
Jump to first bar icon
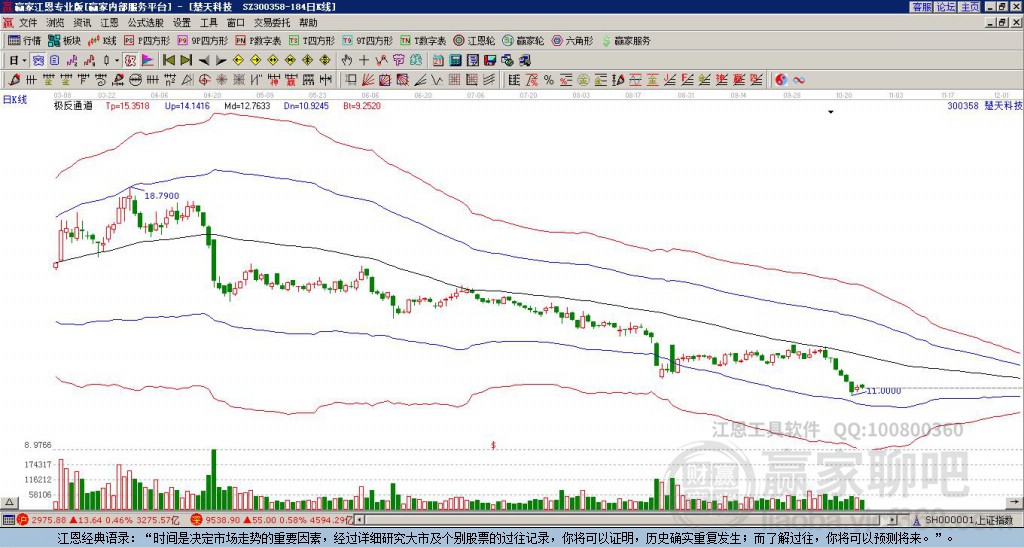pyautogui.click(x=168, y=61)
